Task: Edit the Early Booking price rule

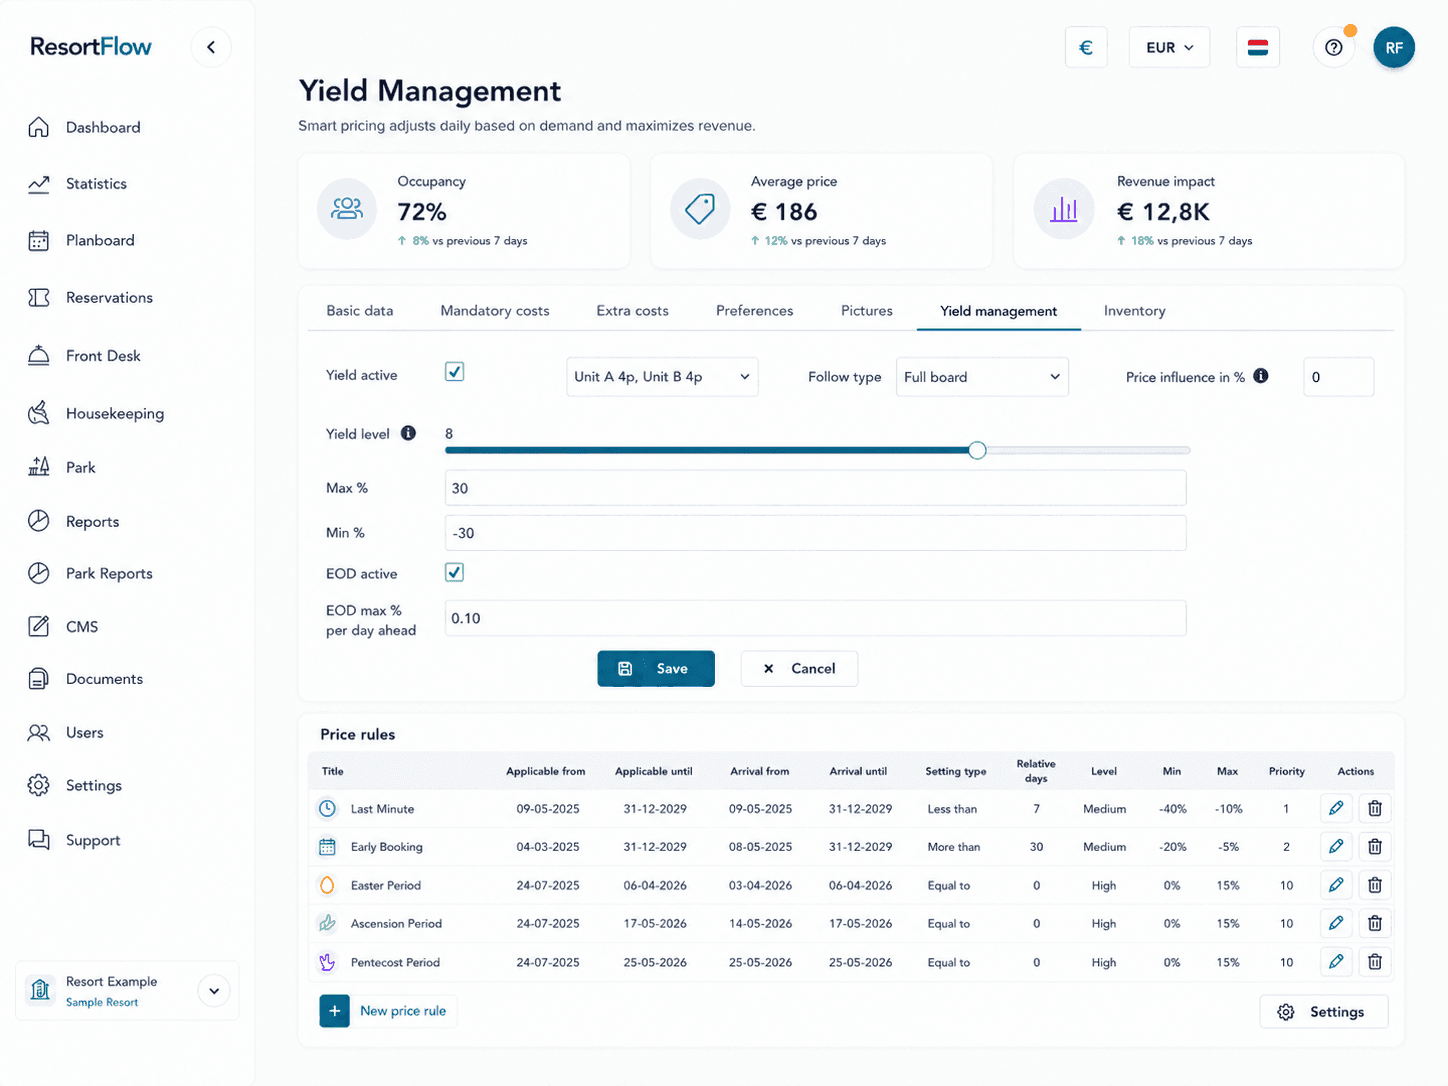Action: pos(1336,847)
